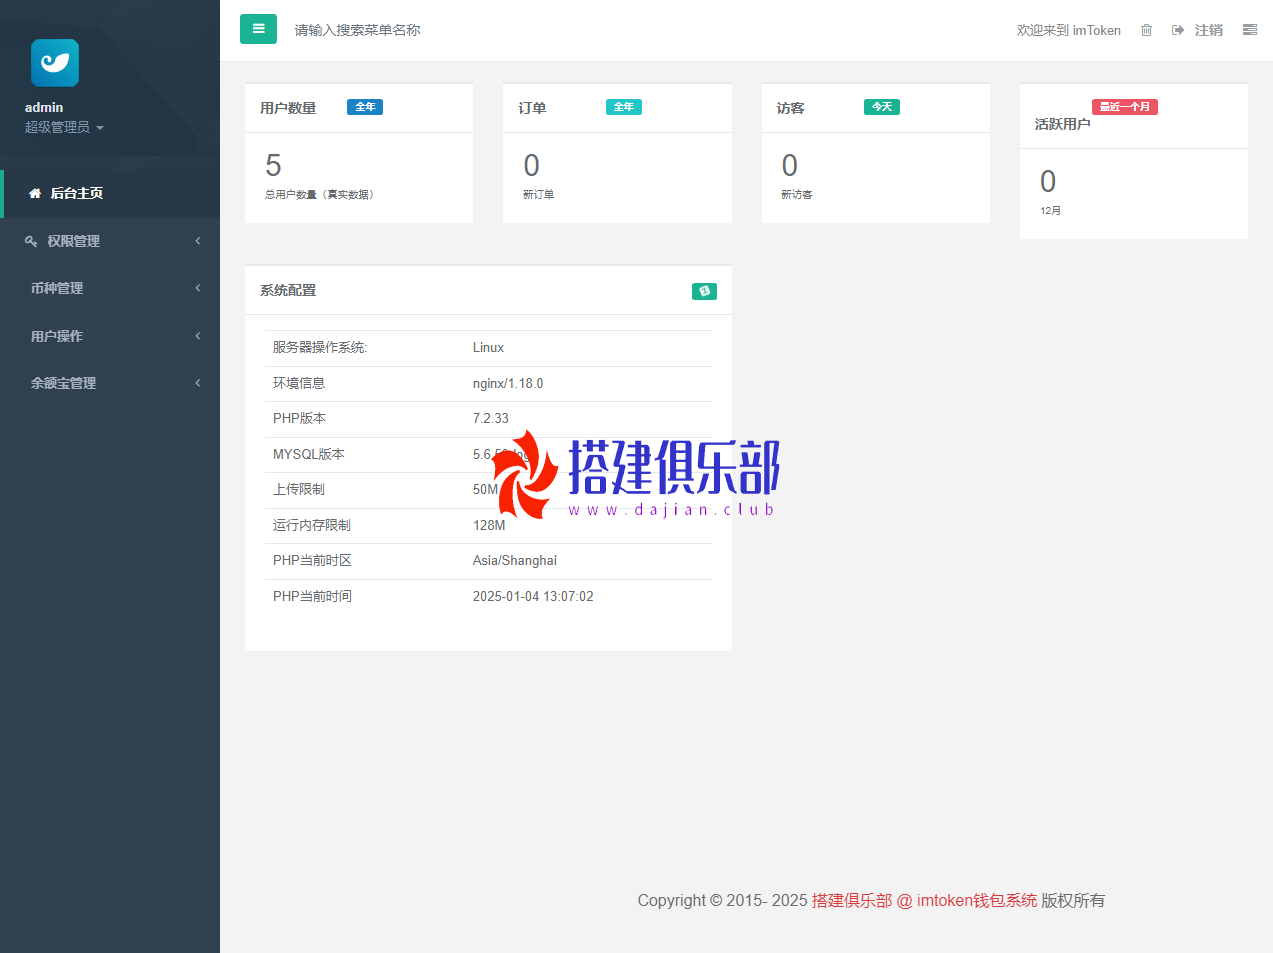Click 系统配置 panel title
Viewport: 1273px width, 953px height.
tap(288, 290)
